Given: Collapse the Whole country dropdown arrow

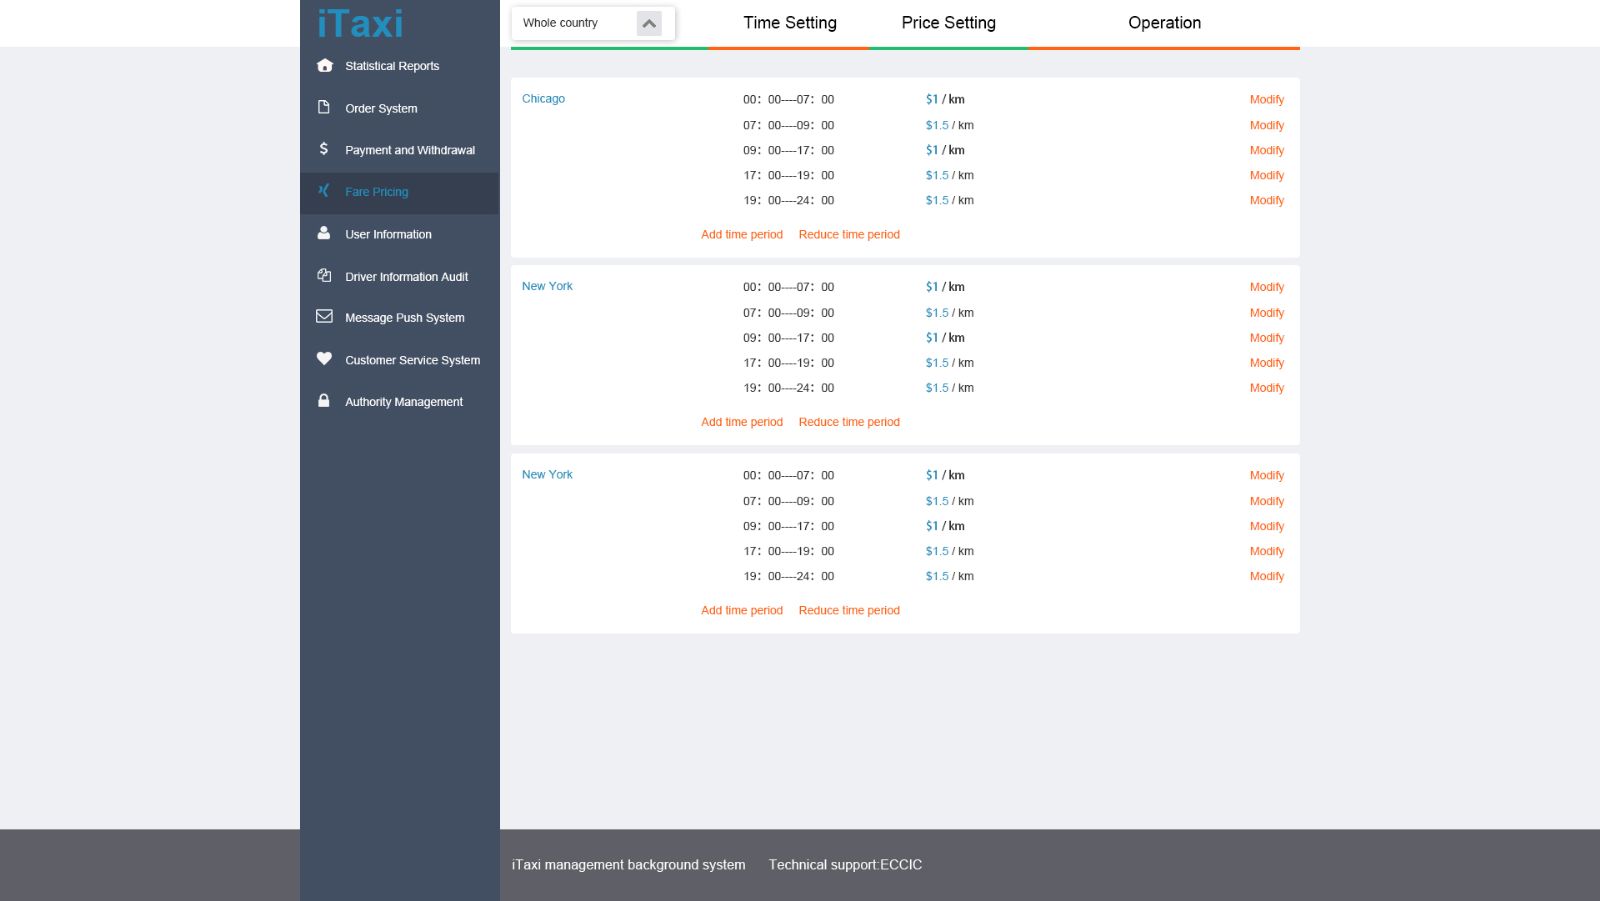Looking at the screenshot, I should pyautogui.click(x=649, y=23).
